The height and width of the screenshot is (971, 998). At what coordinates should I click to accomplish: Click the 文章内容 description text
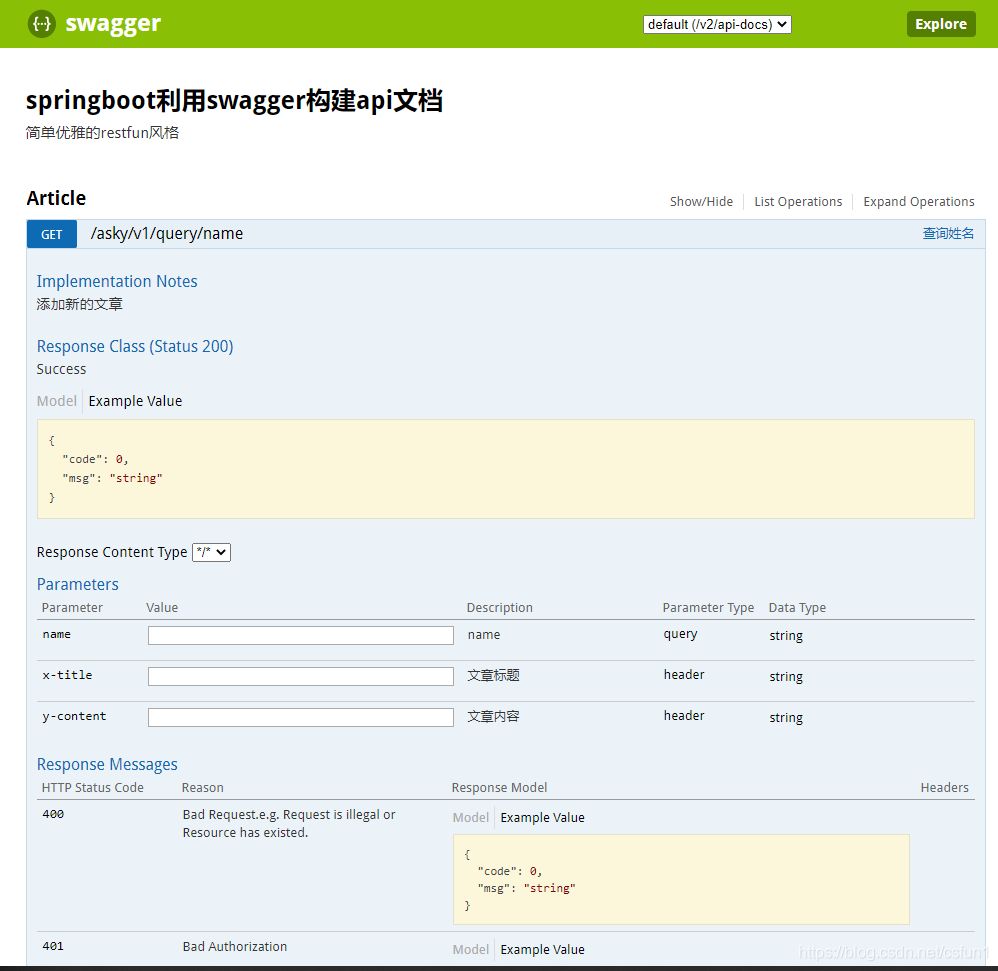[x=493, y=716]
